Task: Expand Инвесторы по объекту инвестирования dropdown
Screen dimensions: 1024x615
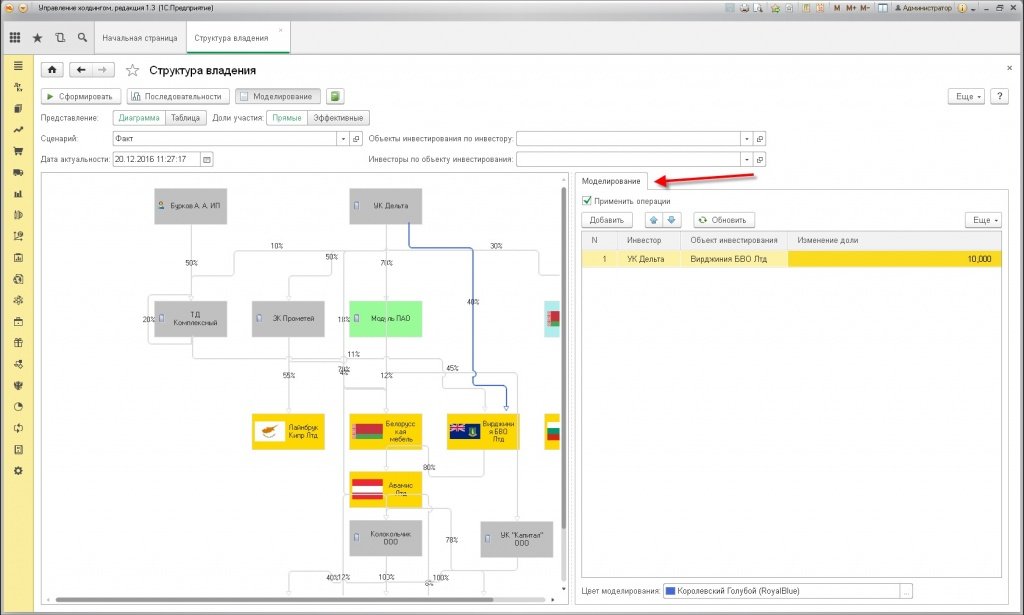Action: 746,159
